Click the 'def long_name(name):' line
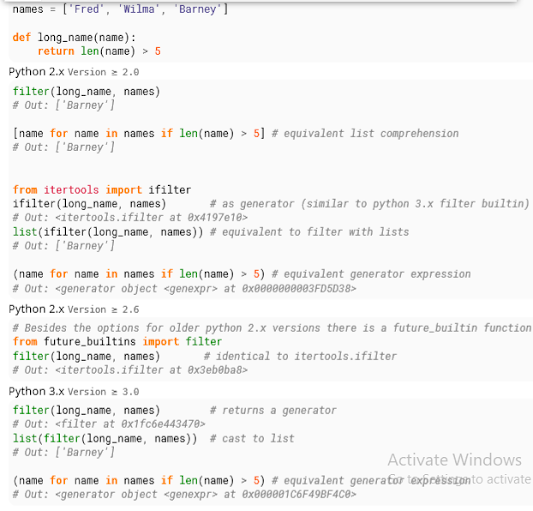Screen dimensions: 533x511 click(x=74, y=37)
